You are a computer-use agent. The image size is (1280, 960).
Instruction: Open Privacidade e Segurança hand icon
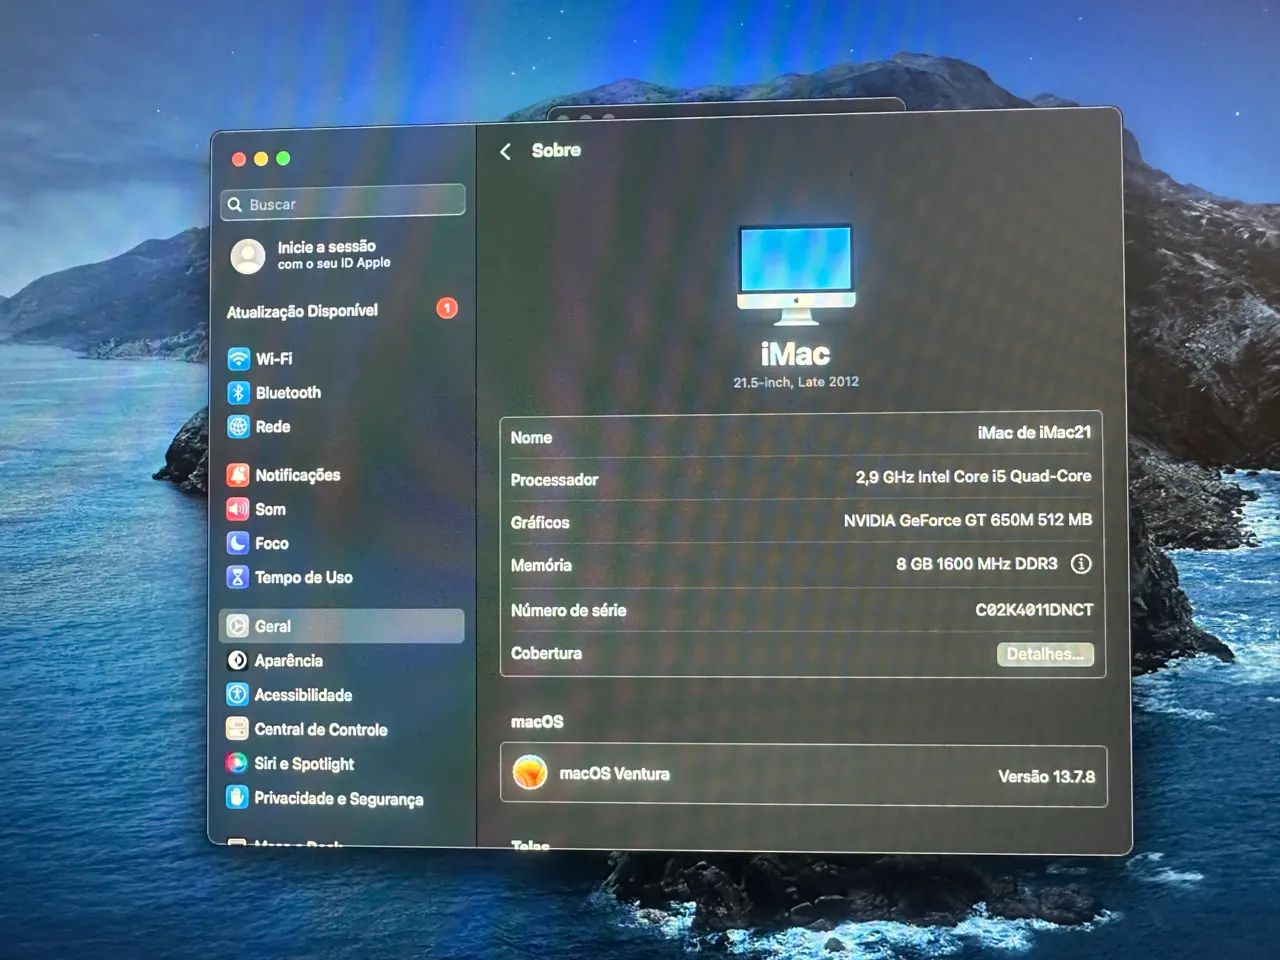click(238, 797)
